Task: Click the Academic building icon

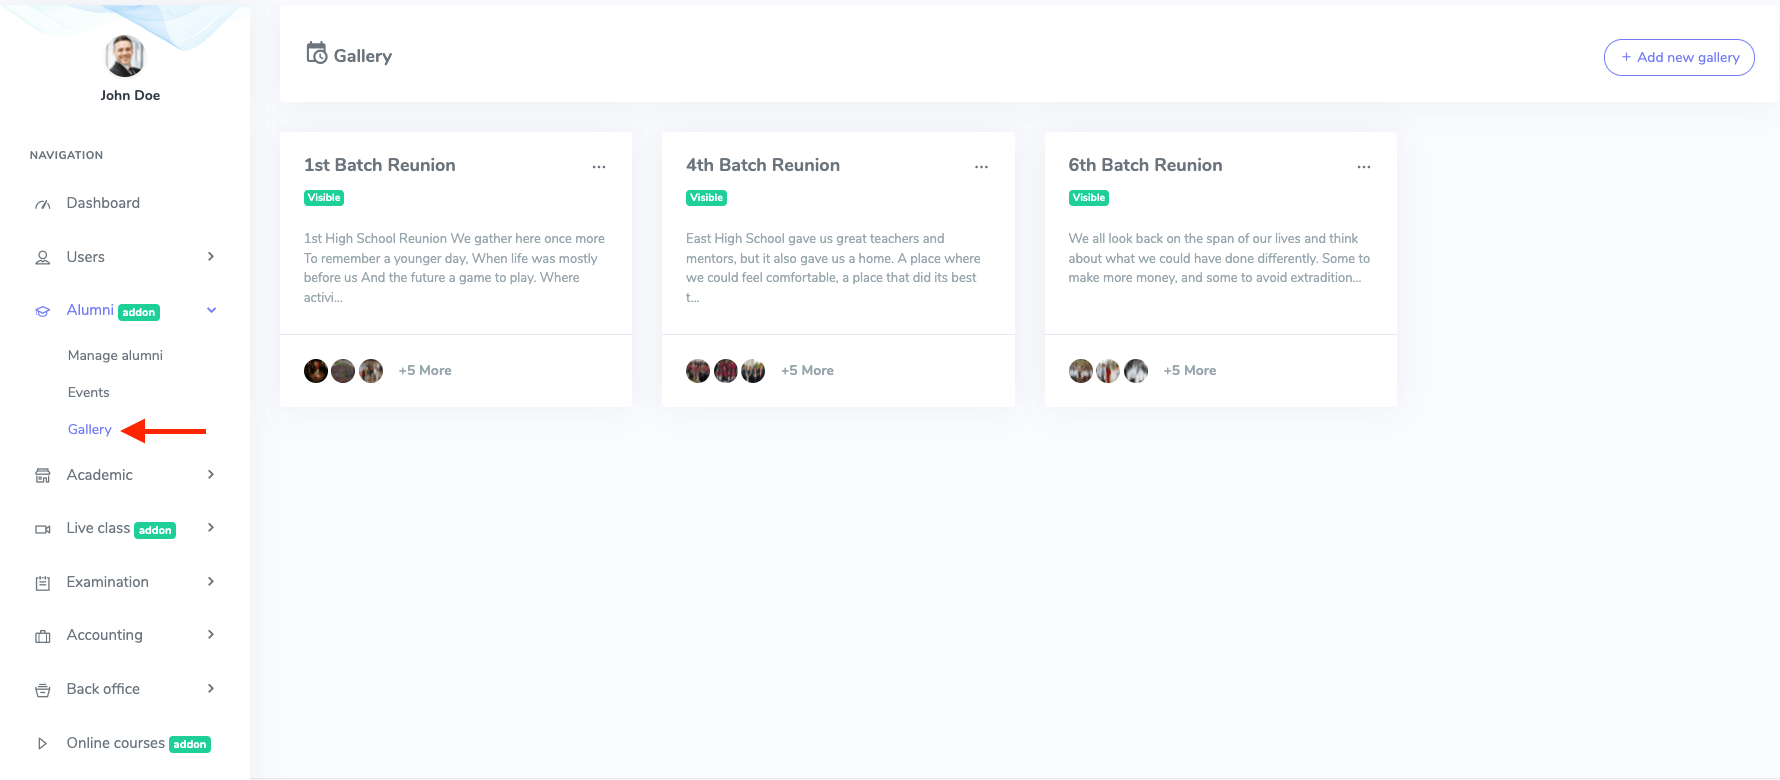Action: [x=43, y=476]
